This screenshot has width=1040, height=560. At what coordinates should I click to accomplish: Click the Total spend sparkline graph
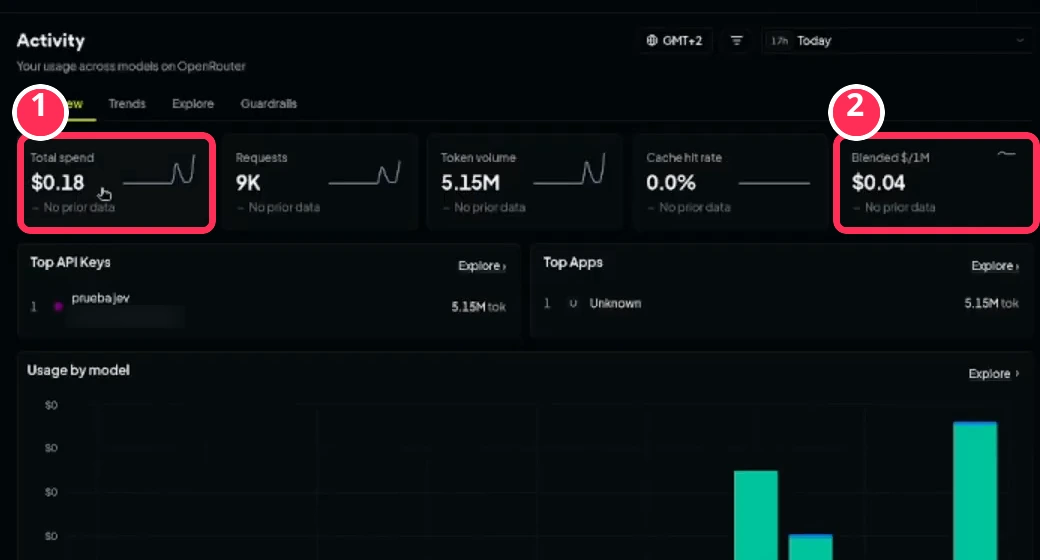click(160, 171)
